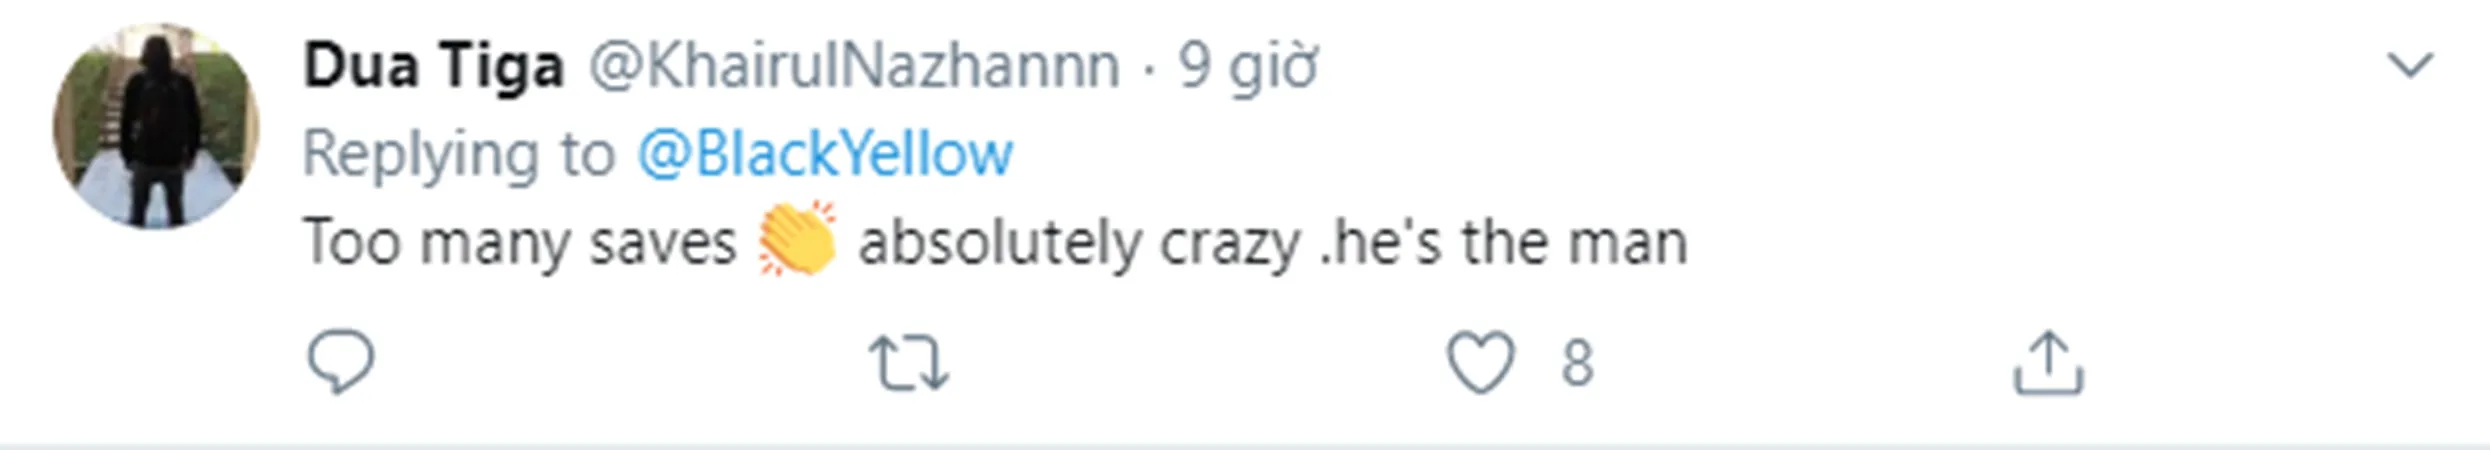Click the clapping hands emoji
The width and height of the screenshot is (2490, 450).
coord(797,239)
